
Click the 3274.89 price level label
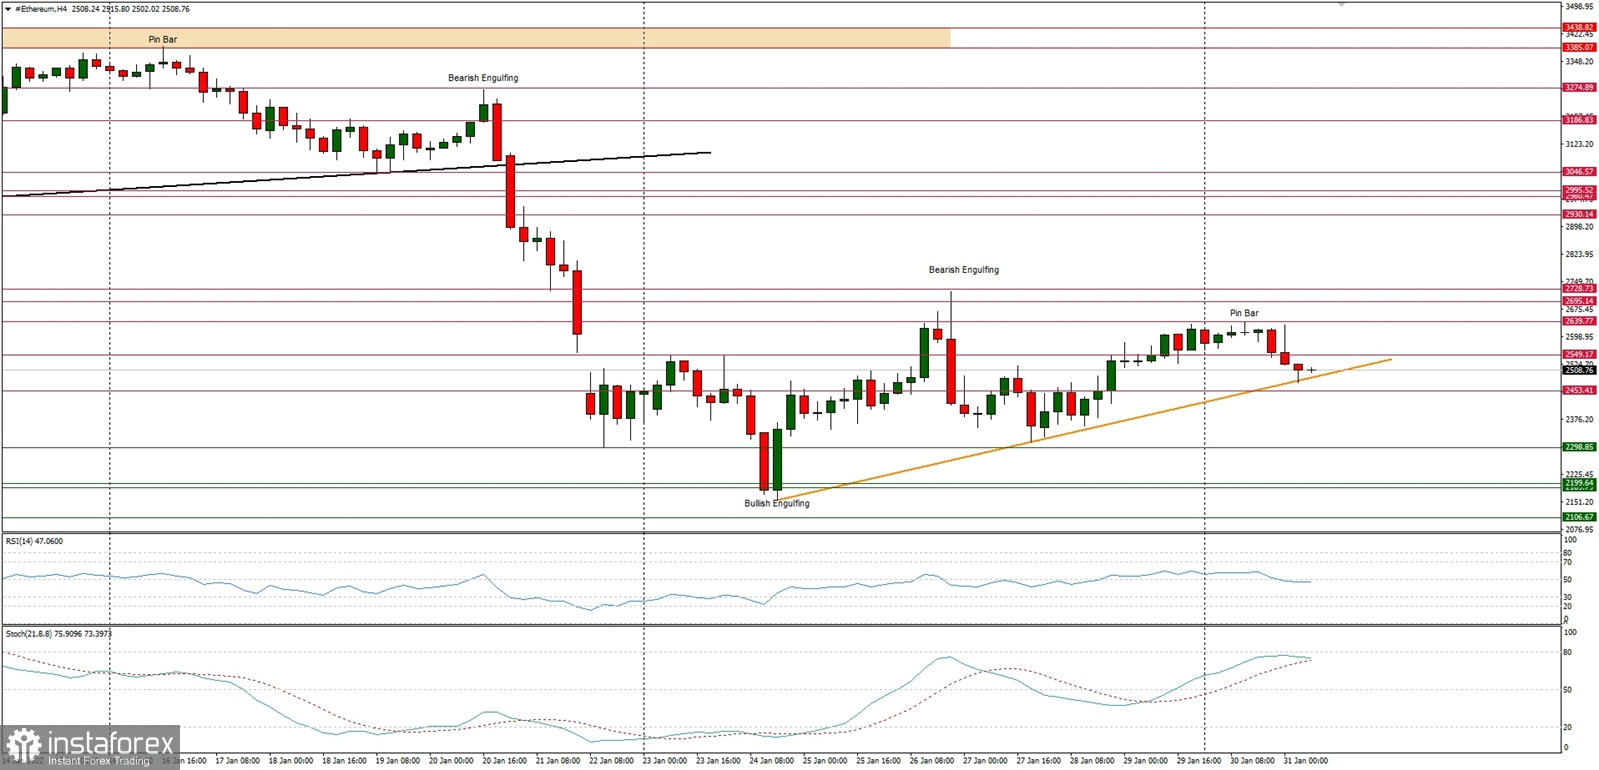[1579, 87]
